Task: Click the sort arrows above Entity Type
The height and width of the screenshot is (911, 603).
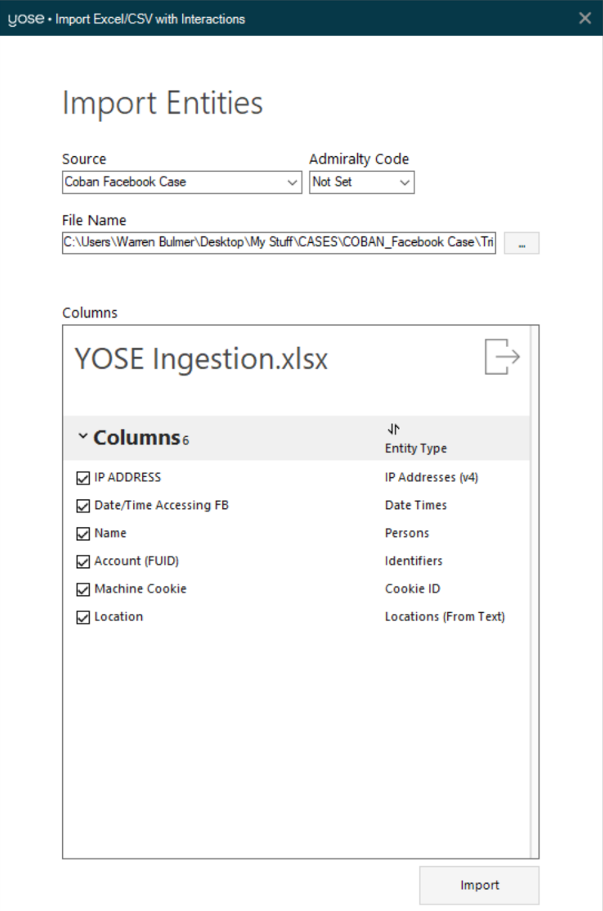Action: click(x=393, y=429)
